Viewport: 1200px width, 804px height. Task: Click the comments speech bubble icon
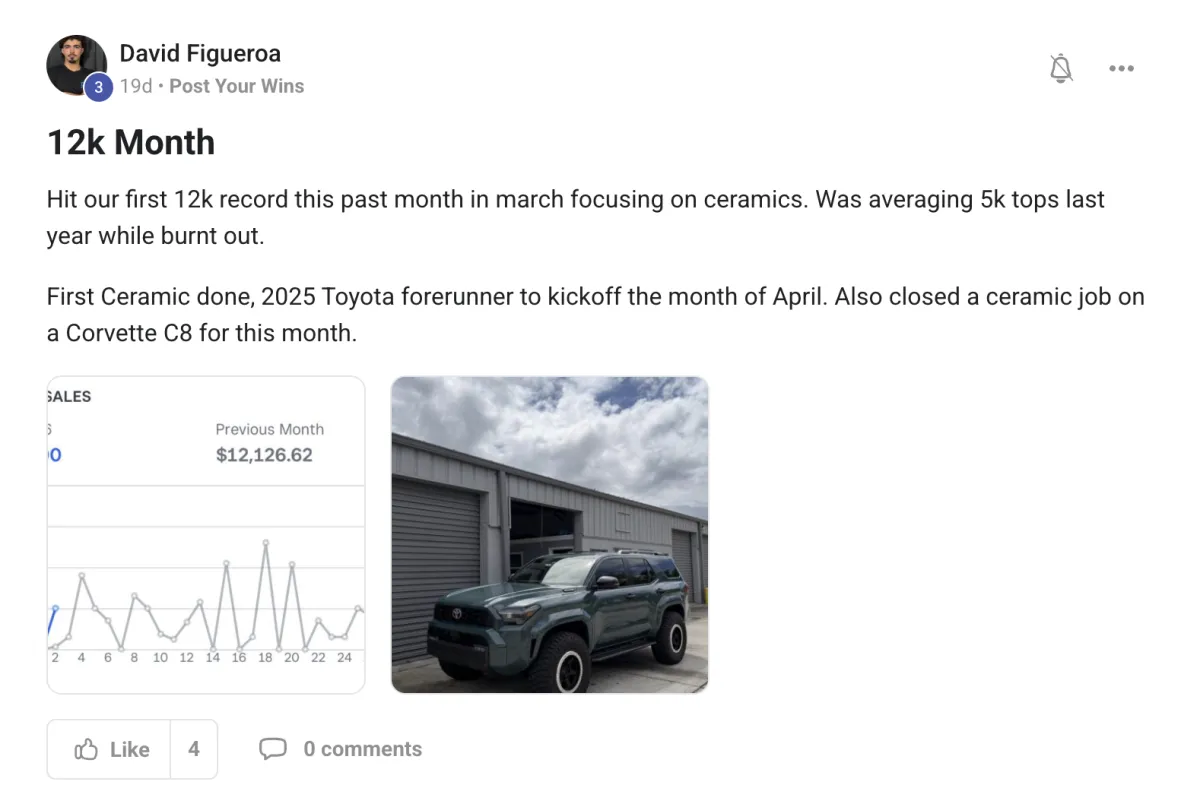click(273, 749)
